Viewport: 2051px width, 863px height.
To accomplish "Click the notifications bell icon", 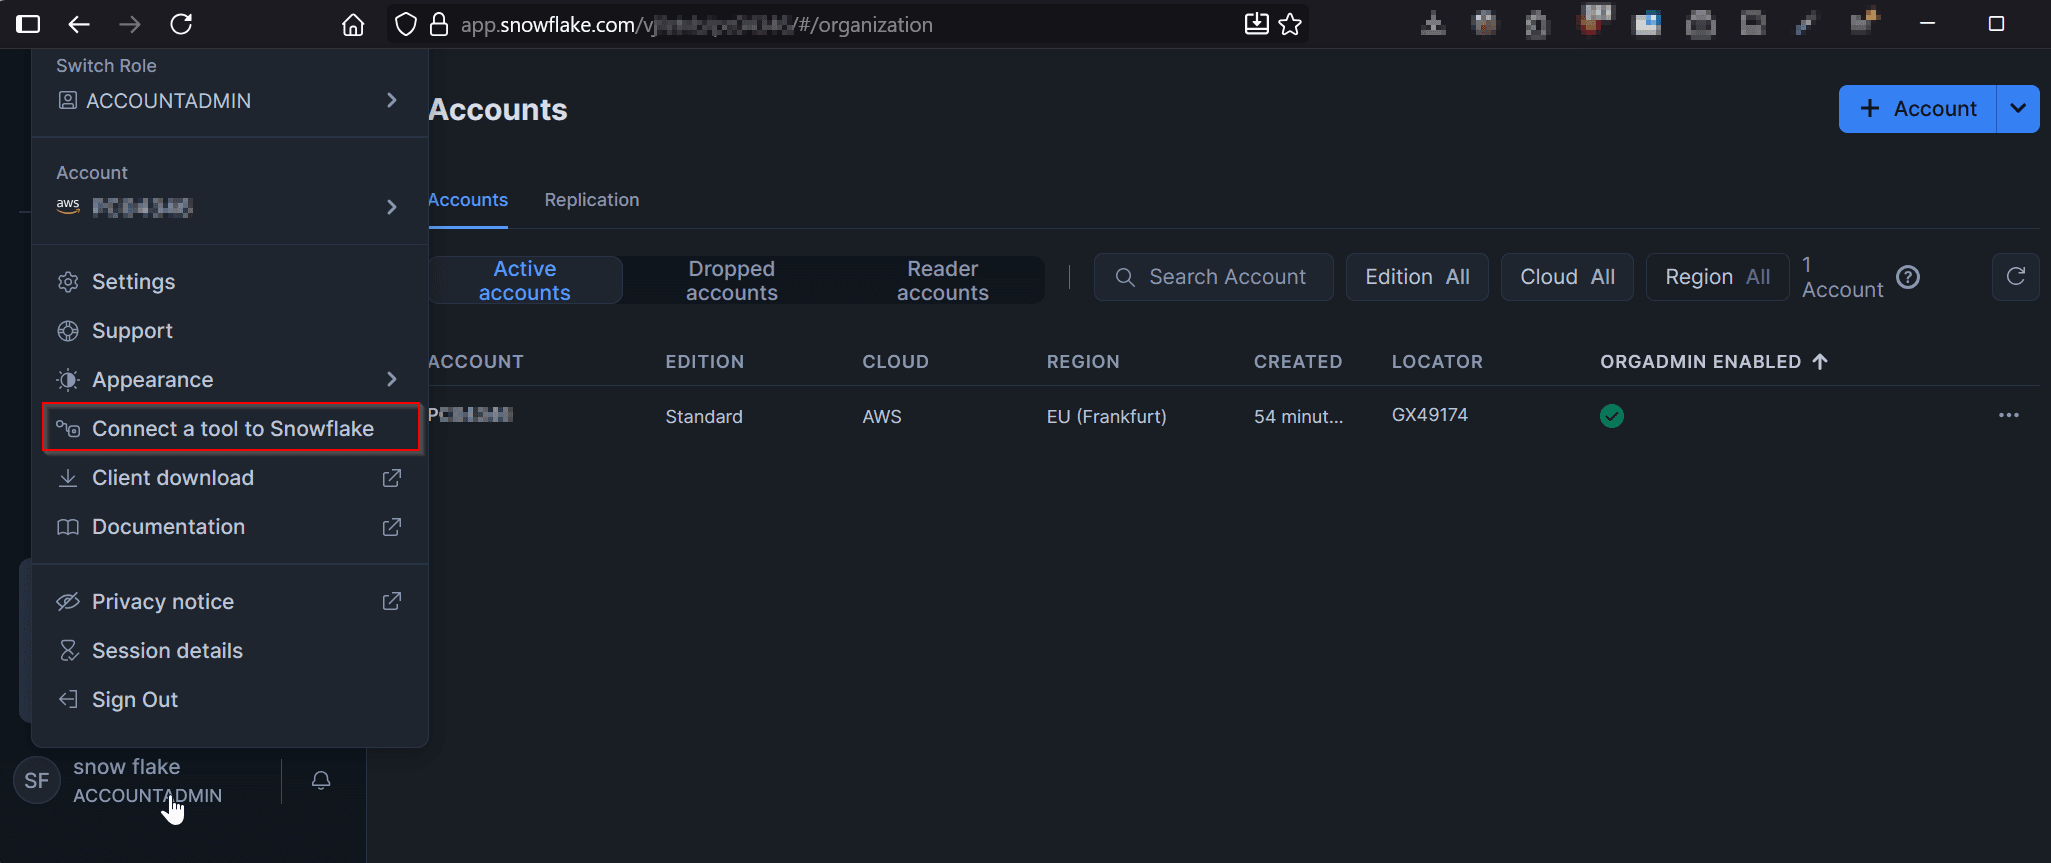I will pos(321,780).
